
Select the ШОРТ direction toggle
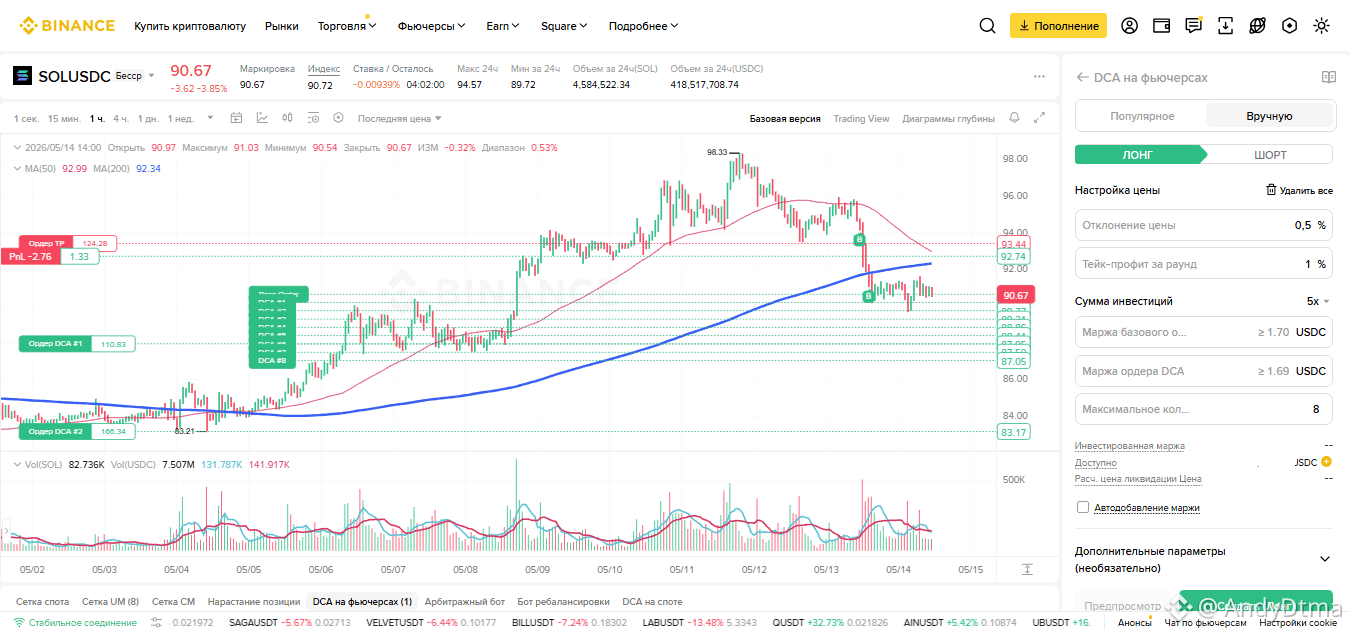pyautogui.click(x=1270, y=155)
